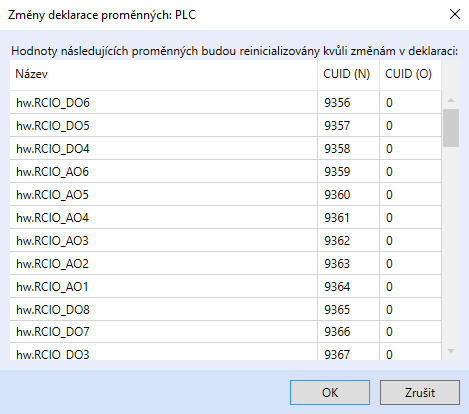This screenshot has width=469, height=414.
Task: Click the vertical scrollbar thumb
Action: [451, 128]
